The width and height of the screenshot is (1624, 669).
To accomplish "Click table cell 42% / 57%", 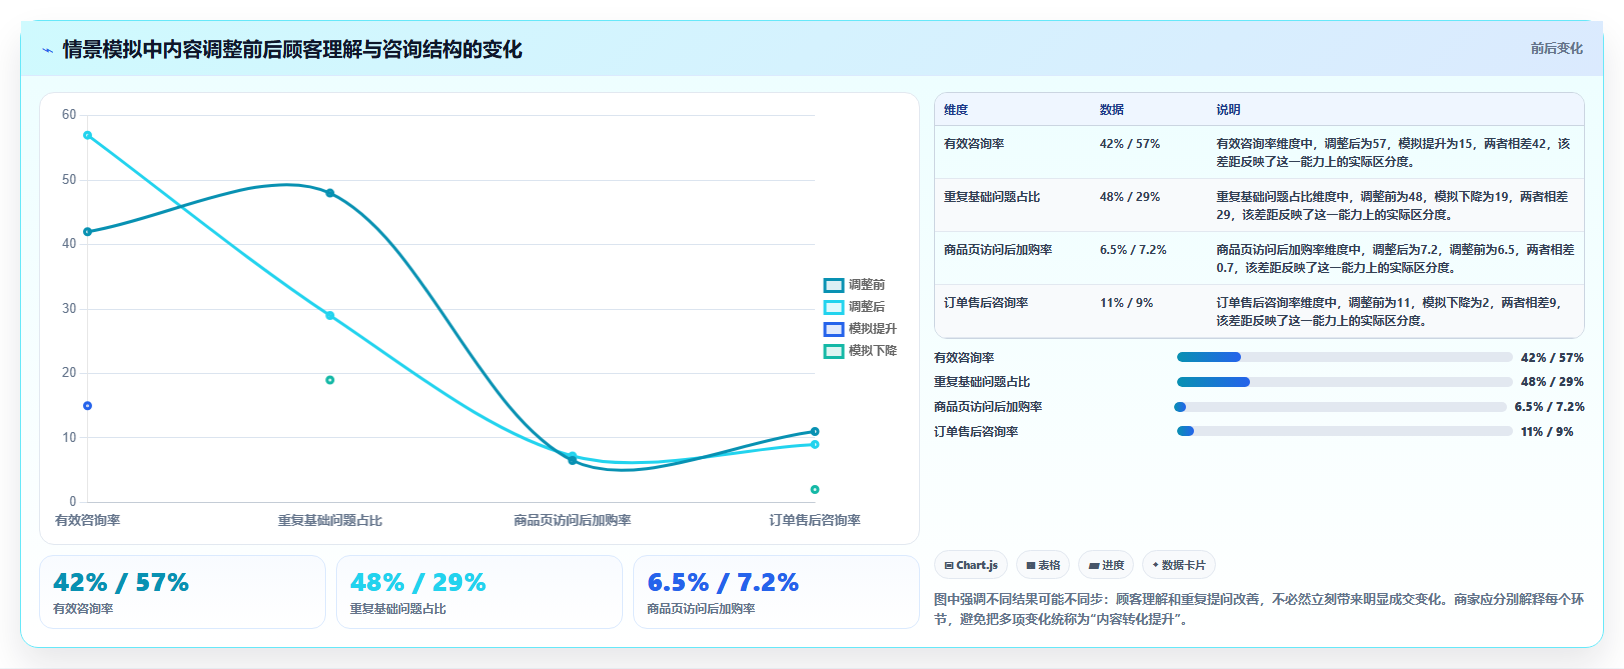I will pyautogui.click(x=1130, y=144).
